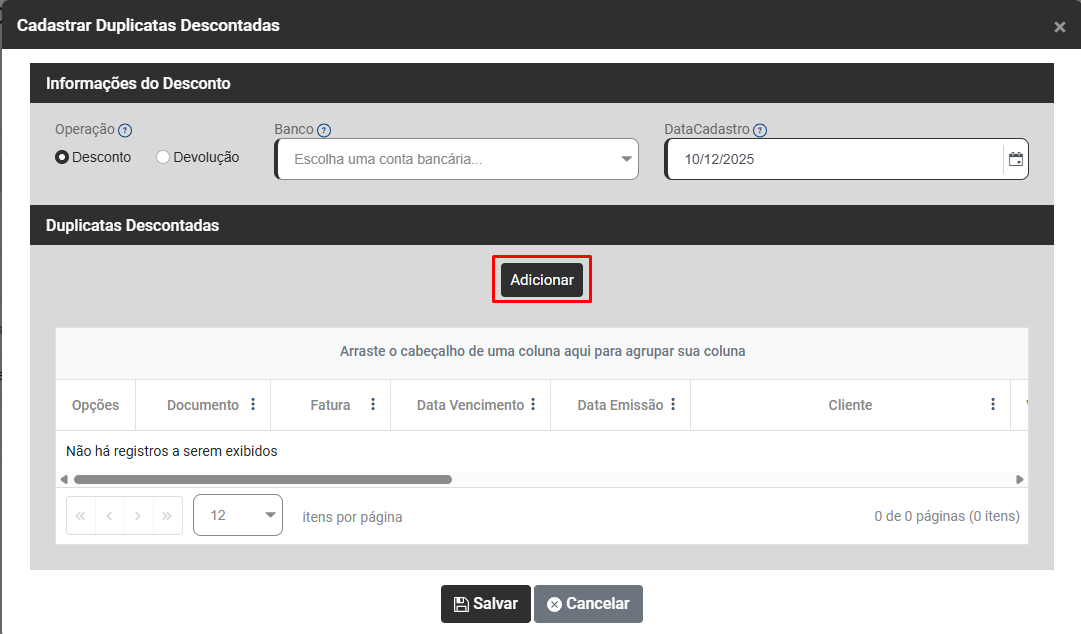Open Fatura column three-dot menu
The image size is (1081, 634).
point(373,405)
